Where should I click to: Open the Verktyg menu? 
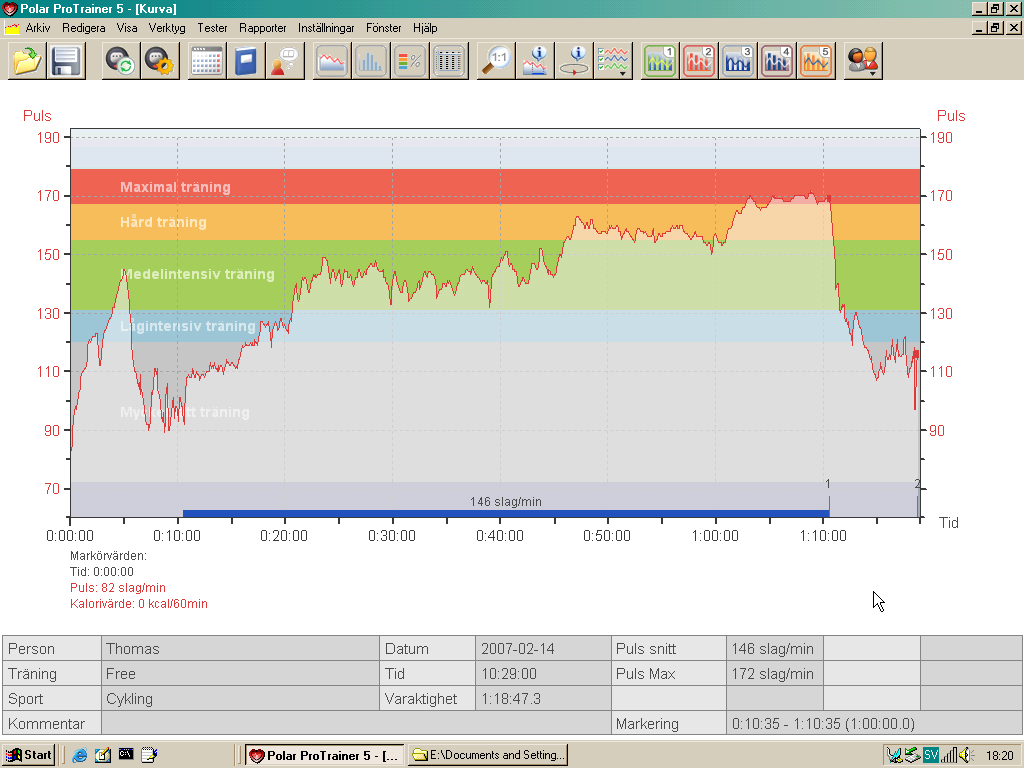pos(167,28)
